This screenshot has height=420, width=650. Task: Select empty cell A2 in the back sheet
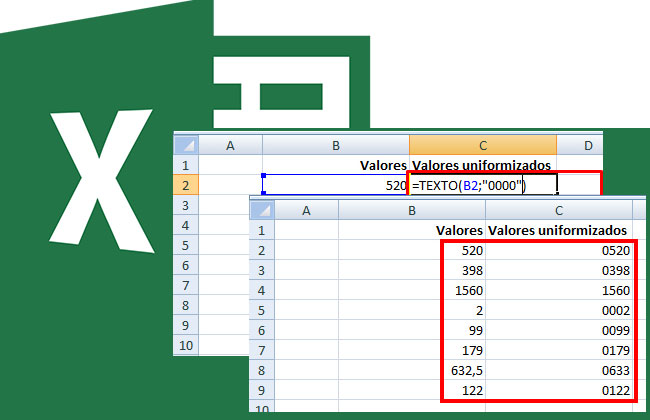coord(230,185)
